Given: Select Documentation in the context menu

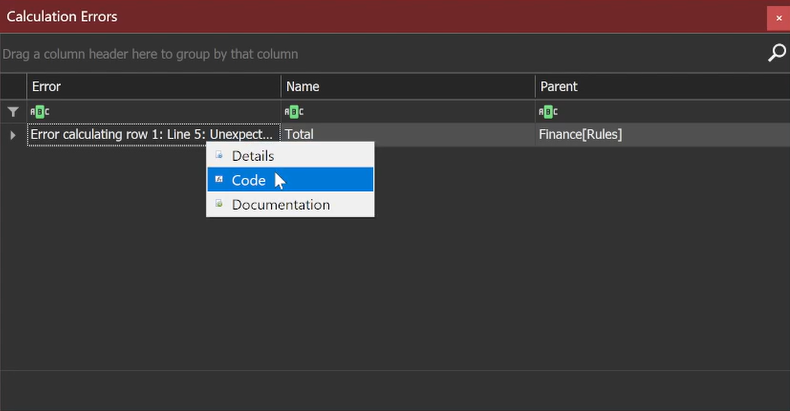Looking at the screenshot, I should point(280,205).
